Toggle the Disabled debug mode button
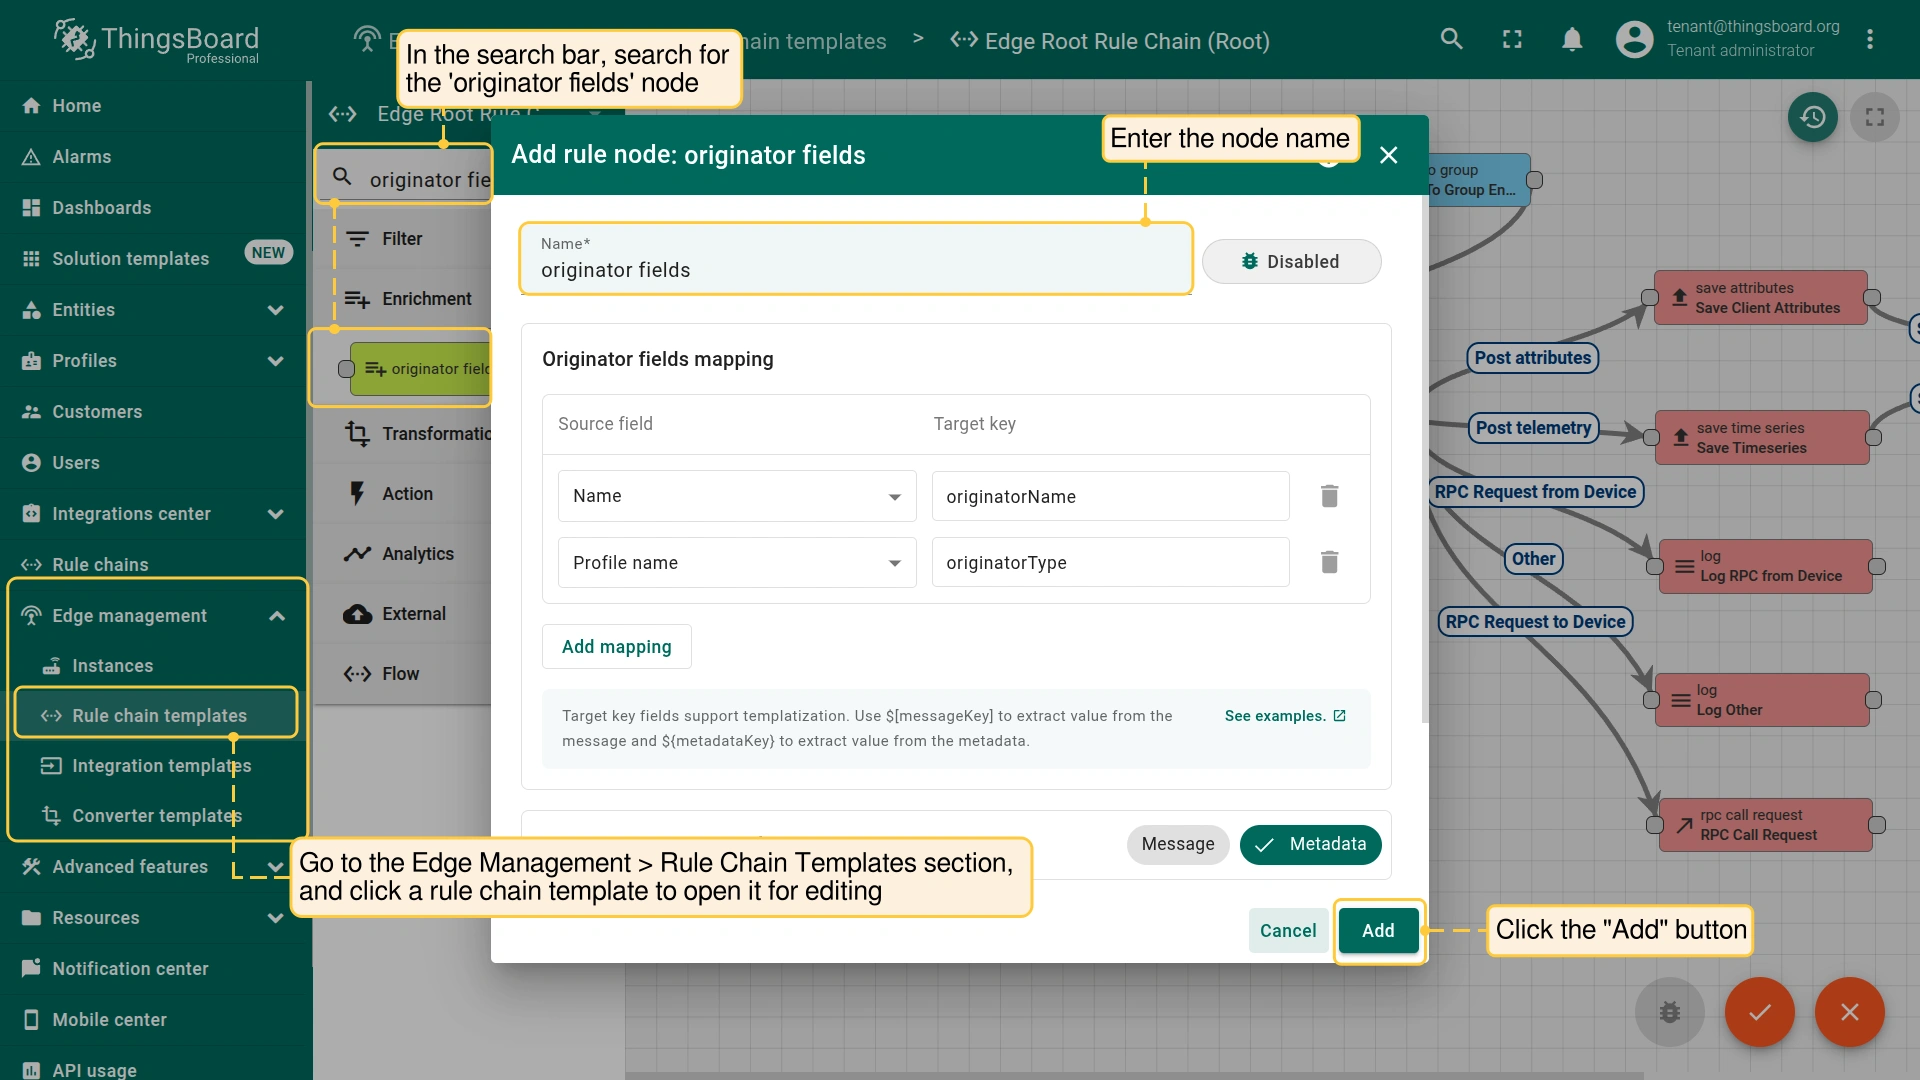This screenshot has width=1920, height=1080. 1291,261
